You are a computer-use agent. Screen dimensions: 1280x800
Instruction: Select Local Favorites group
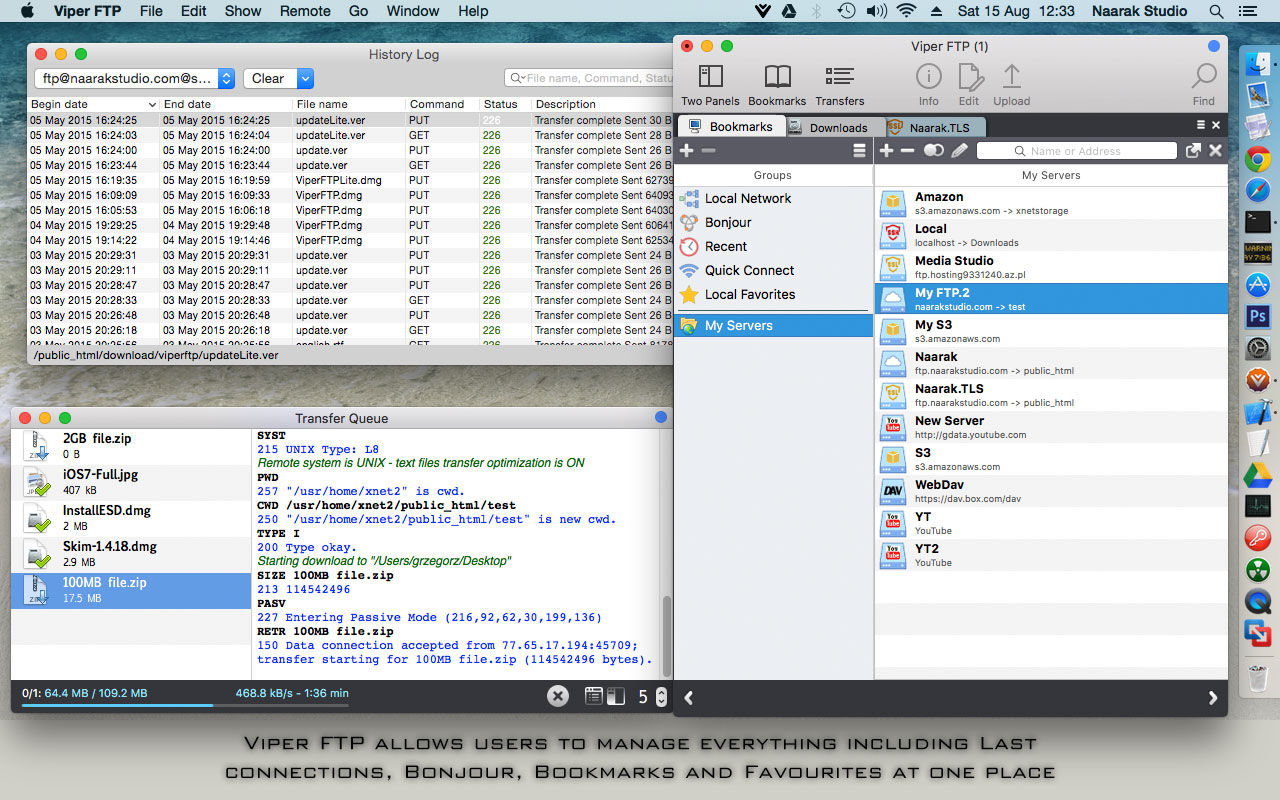pyautogui.click(x=773, y=294)
